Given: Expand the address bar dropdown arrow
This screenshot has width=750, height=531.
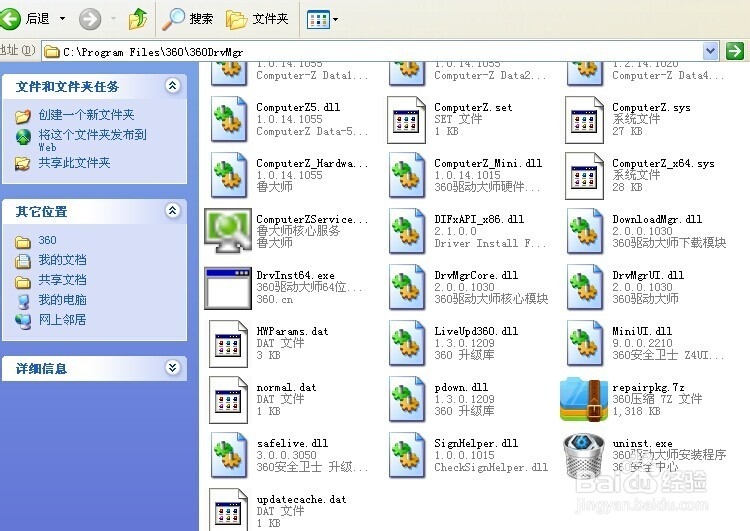Looking at the screenshot, I should coord(711,51).
